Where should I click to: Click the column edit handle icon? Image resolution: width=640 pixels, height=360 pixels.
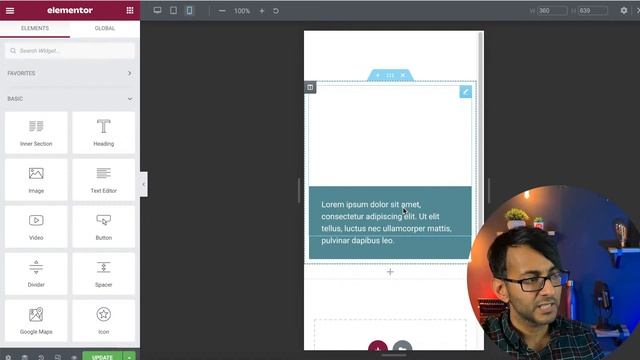pyautogui.click(x=310, y=87)
